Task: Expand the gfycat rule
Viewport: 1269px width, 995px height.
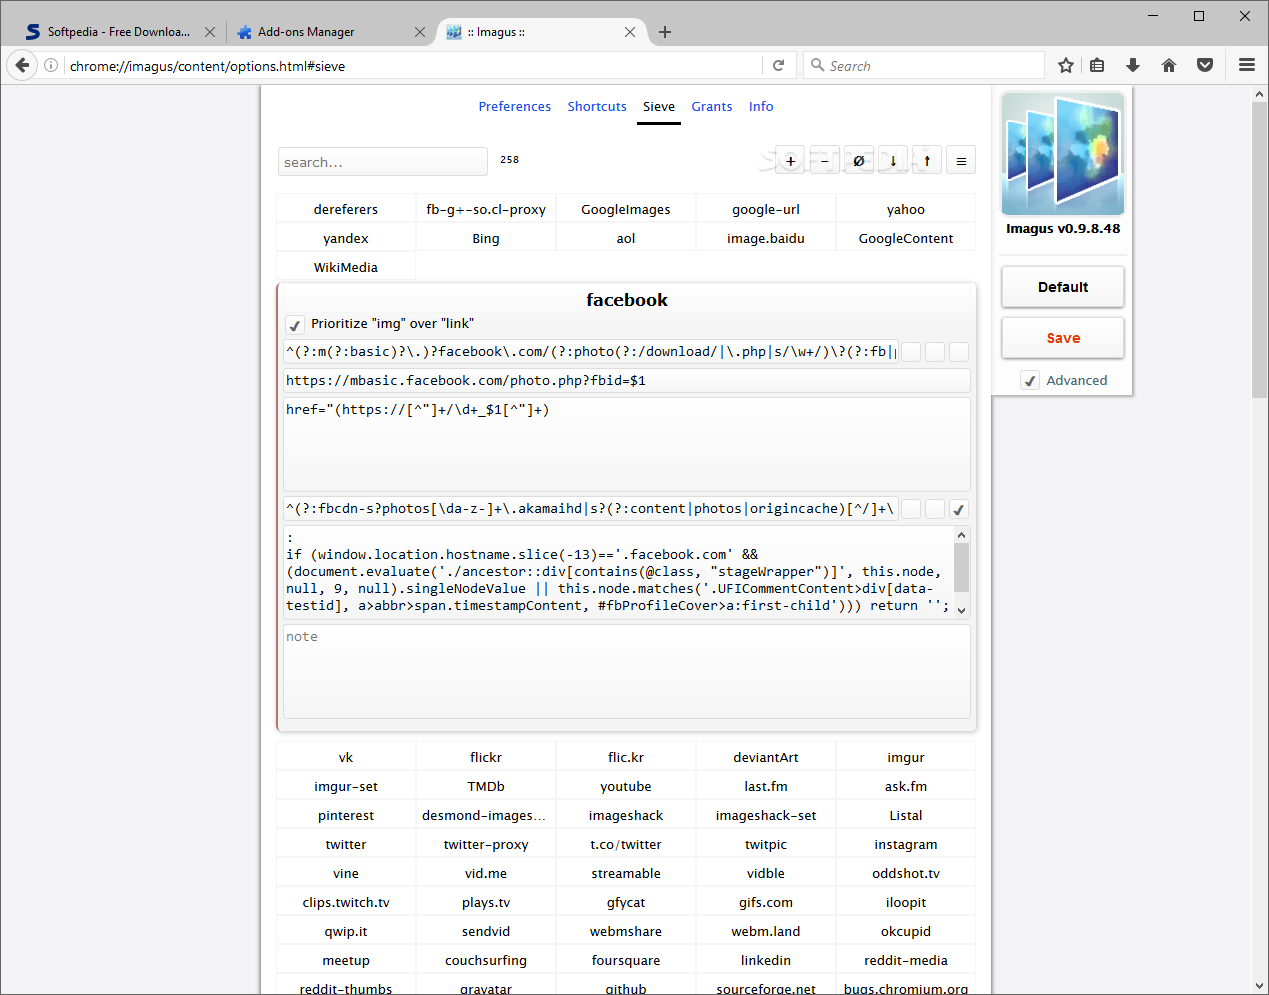Action: pyautogui.click(x=626, y=902)
